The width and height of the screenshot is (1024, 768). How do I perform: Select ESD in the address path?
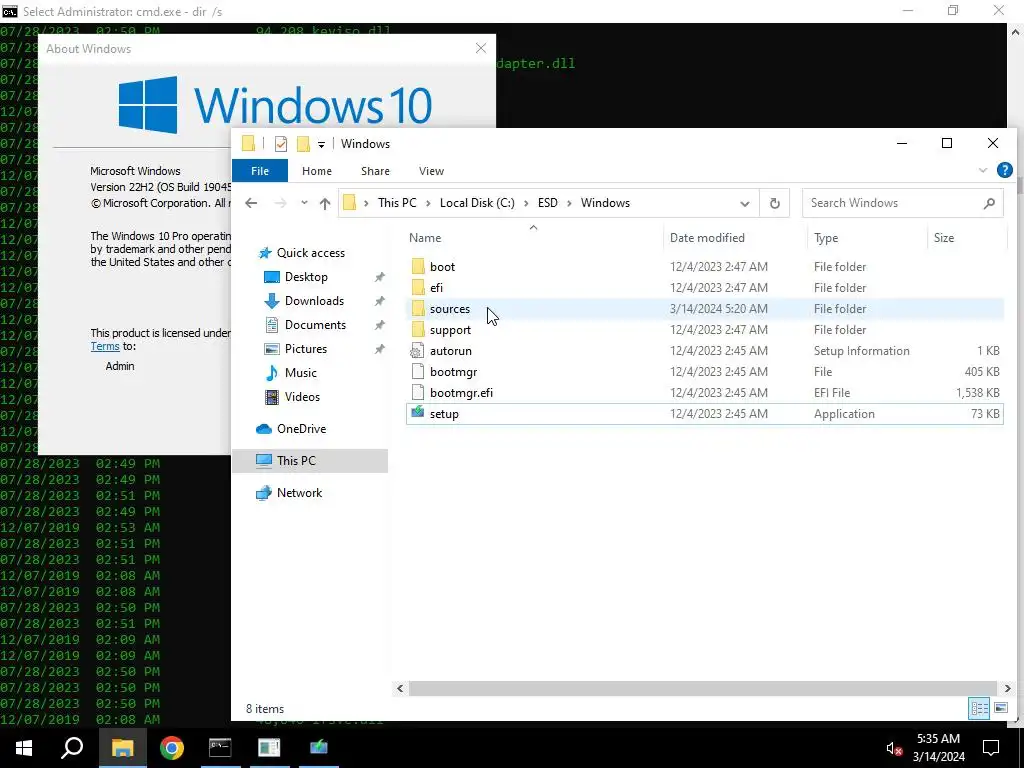(x=548, y=203)
